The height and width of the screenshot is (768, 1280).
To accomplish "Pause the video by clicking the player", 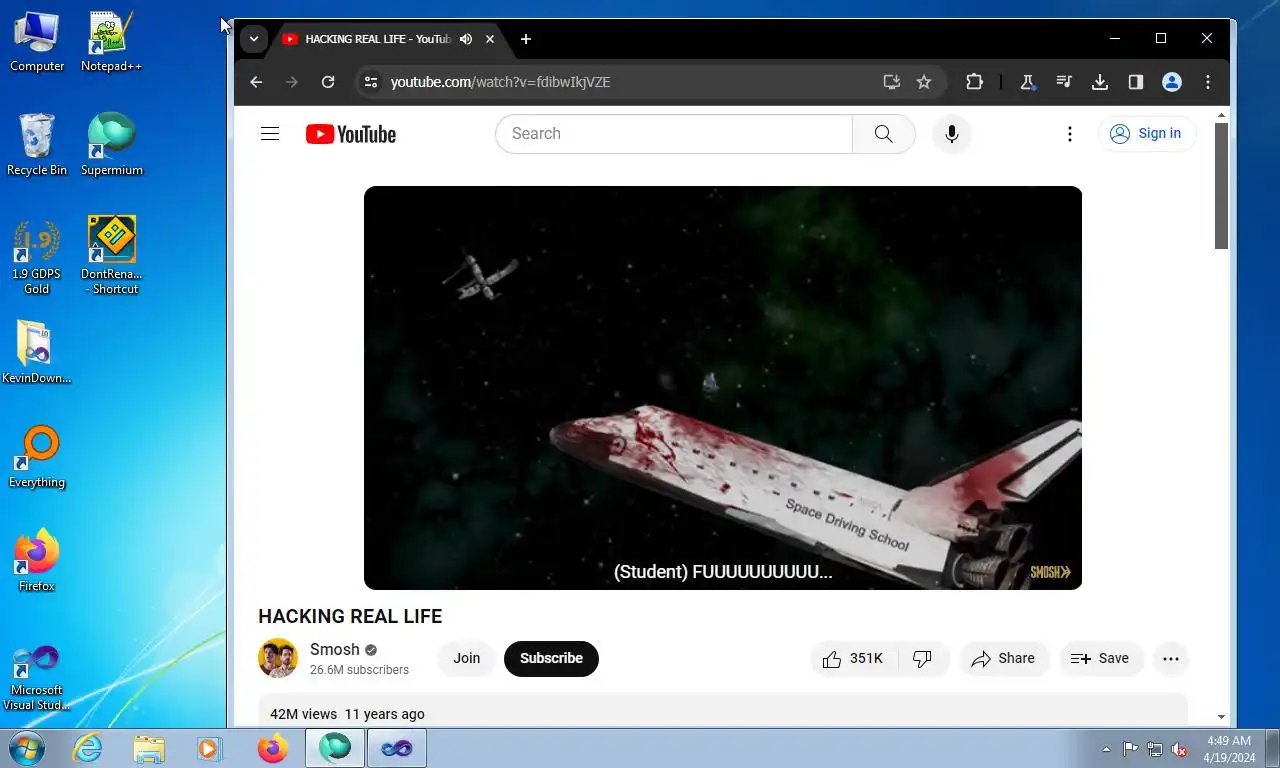I will coord(723,388).
